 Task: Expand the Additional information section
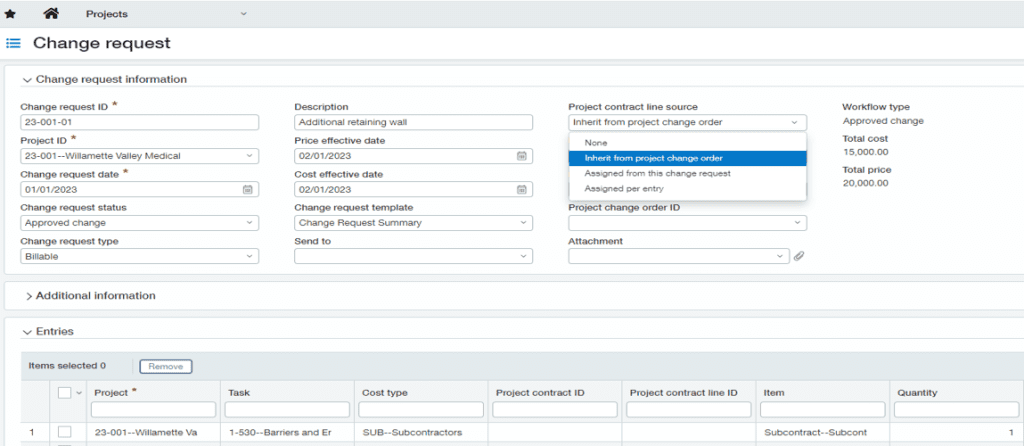[x=28, y=296]
